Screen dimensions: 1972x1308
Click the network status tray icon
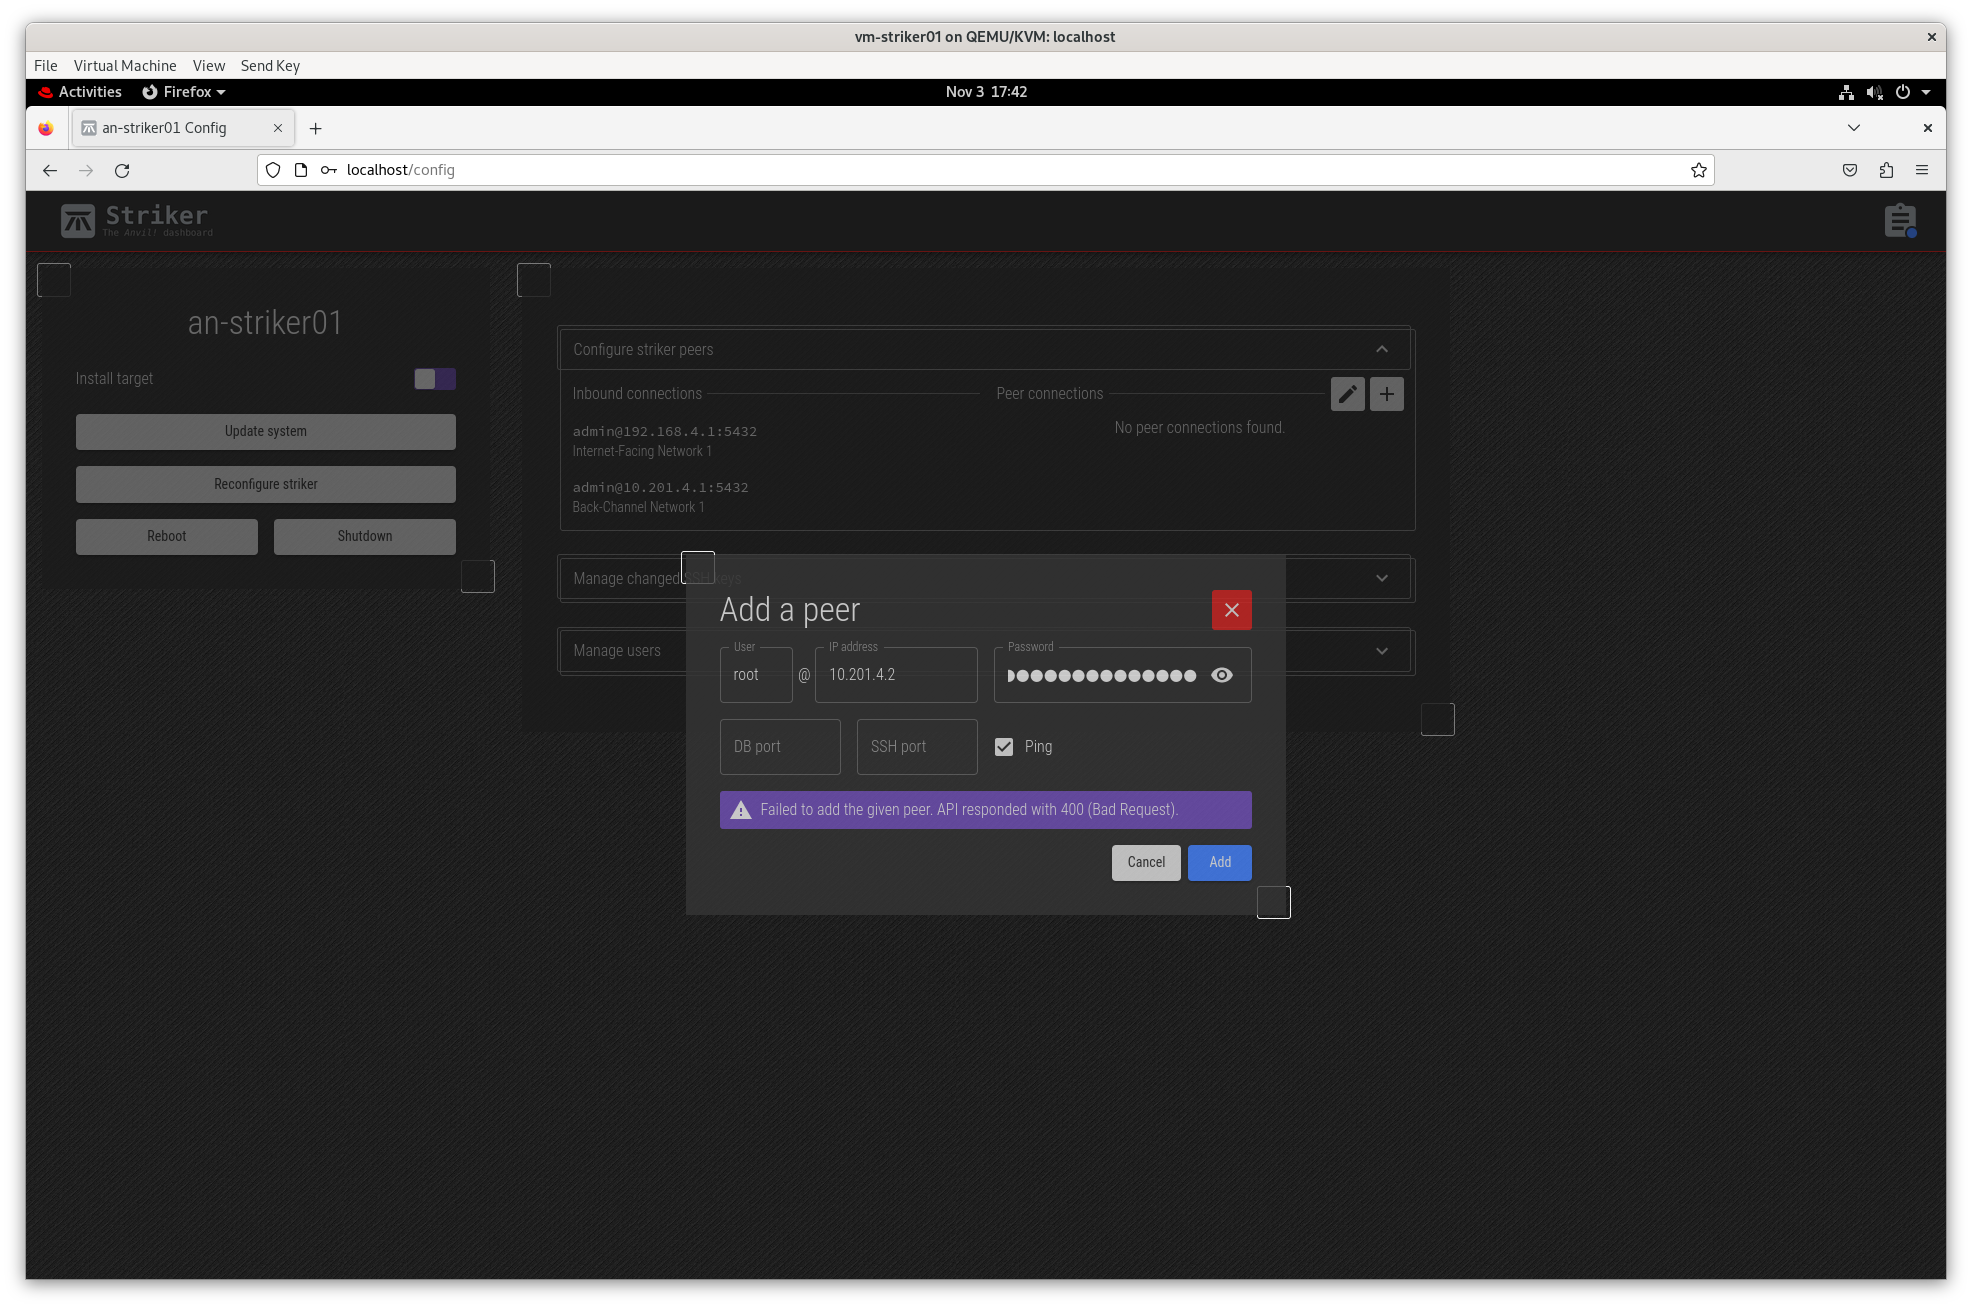tap(1846, 92)
